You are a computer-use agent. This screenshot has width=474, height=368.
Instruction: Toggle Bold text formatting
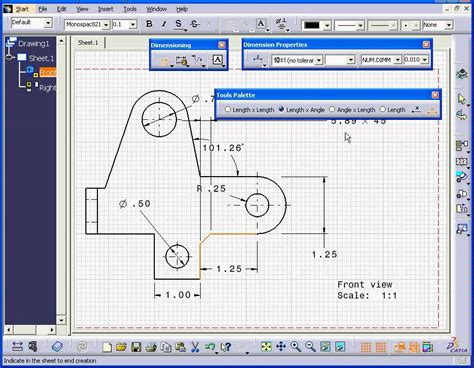point(149,24)
